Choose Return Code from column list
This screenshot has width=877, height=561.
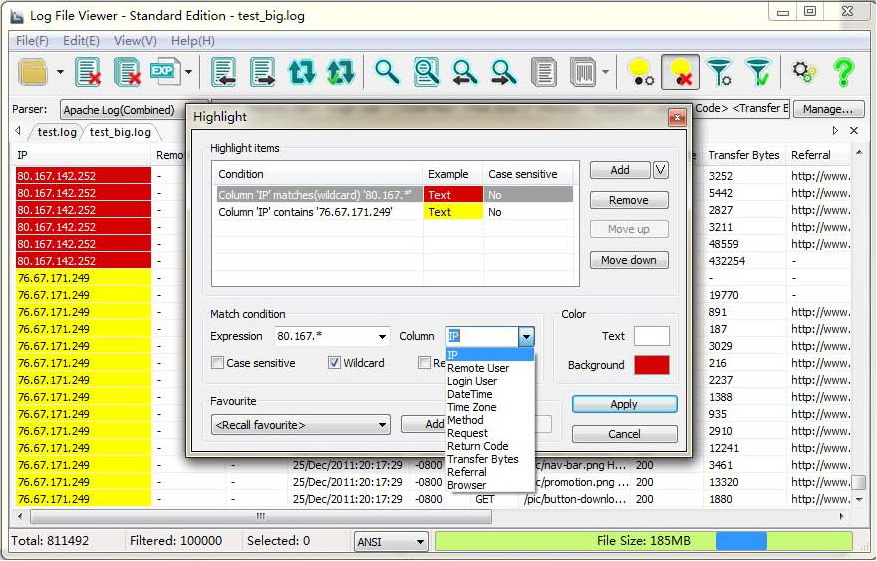click(x=477, y=446)
